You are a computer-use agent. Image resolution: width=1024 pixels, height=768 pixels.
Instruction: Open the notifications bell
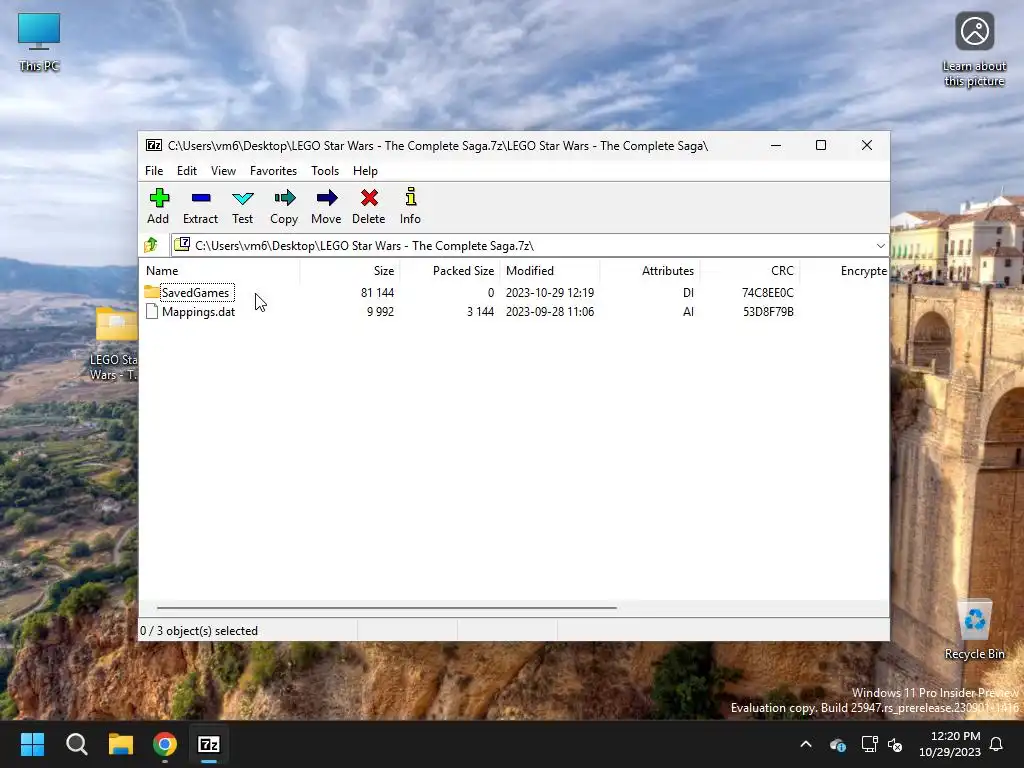[997, 744]
